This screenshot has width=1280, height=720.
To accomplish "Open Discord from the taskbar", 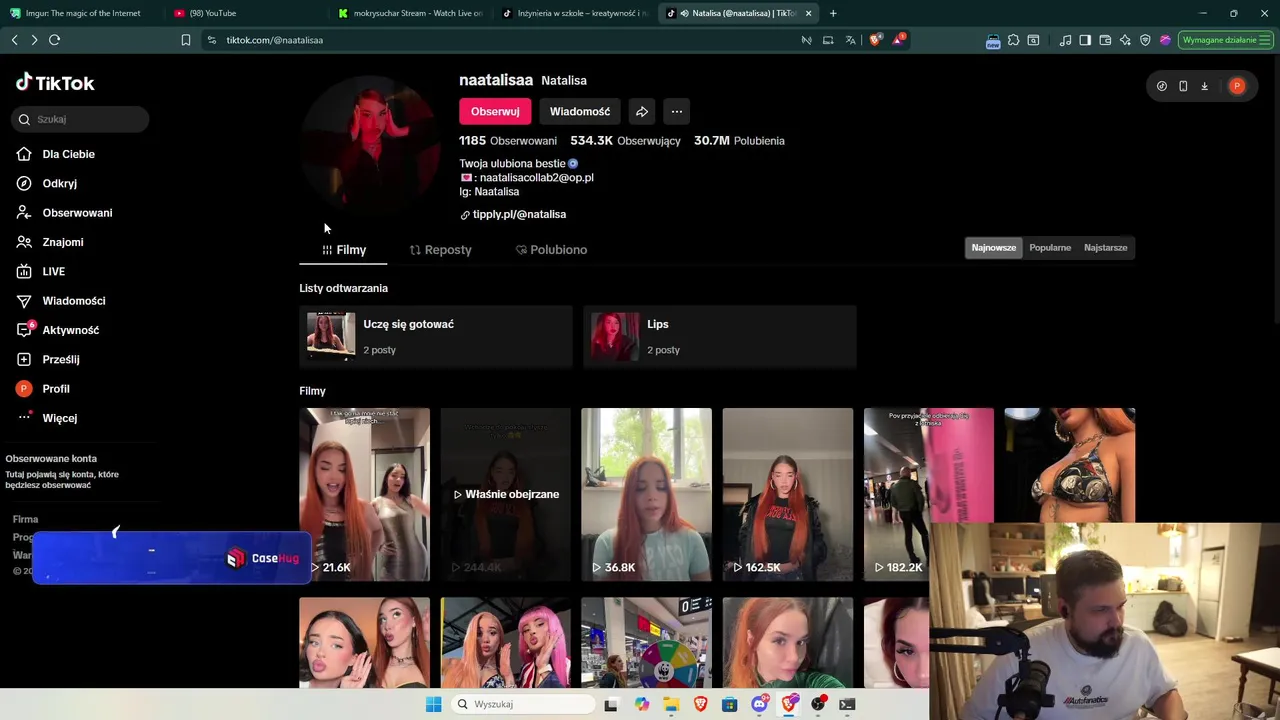I will click(759, 704).
